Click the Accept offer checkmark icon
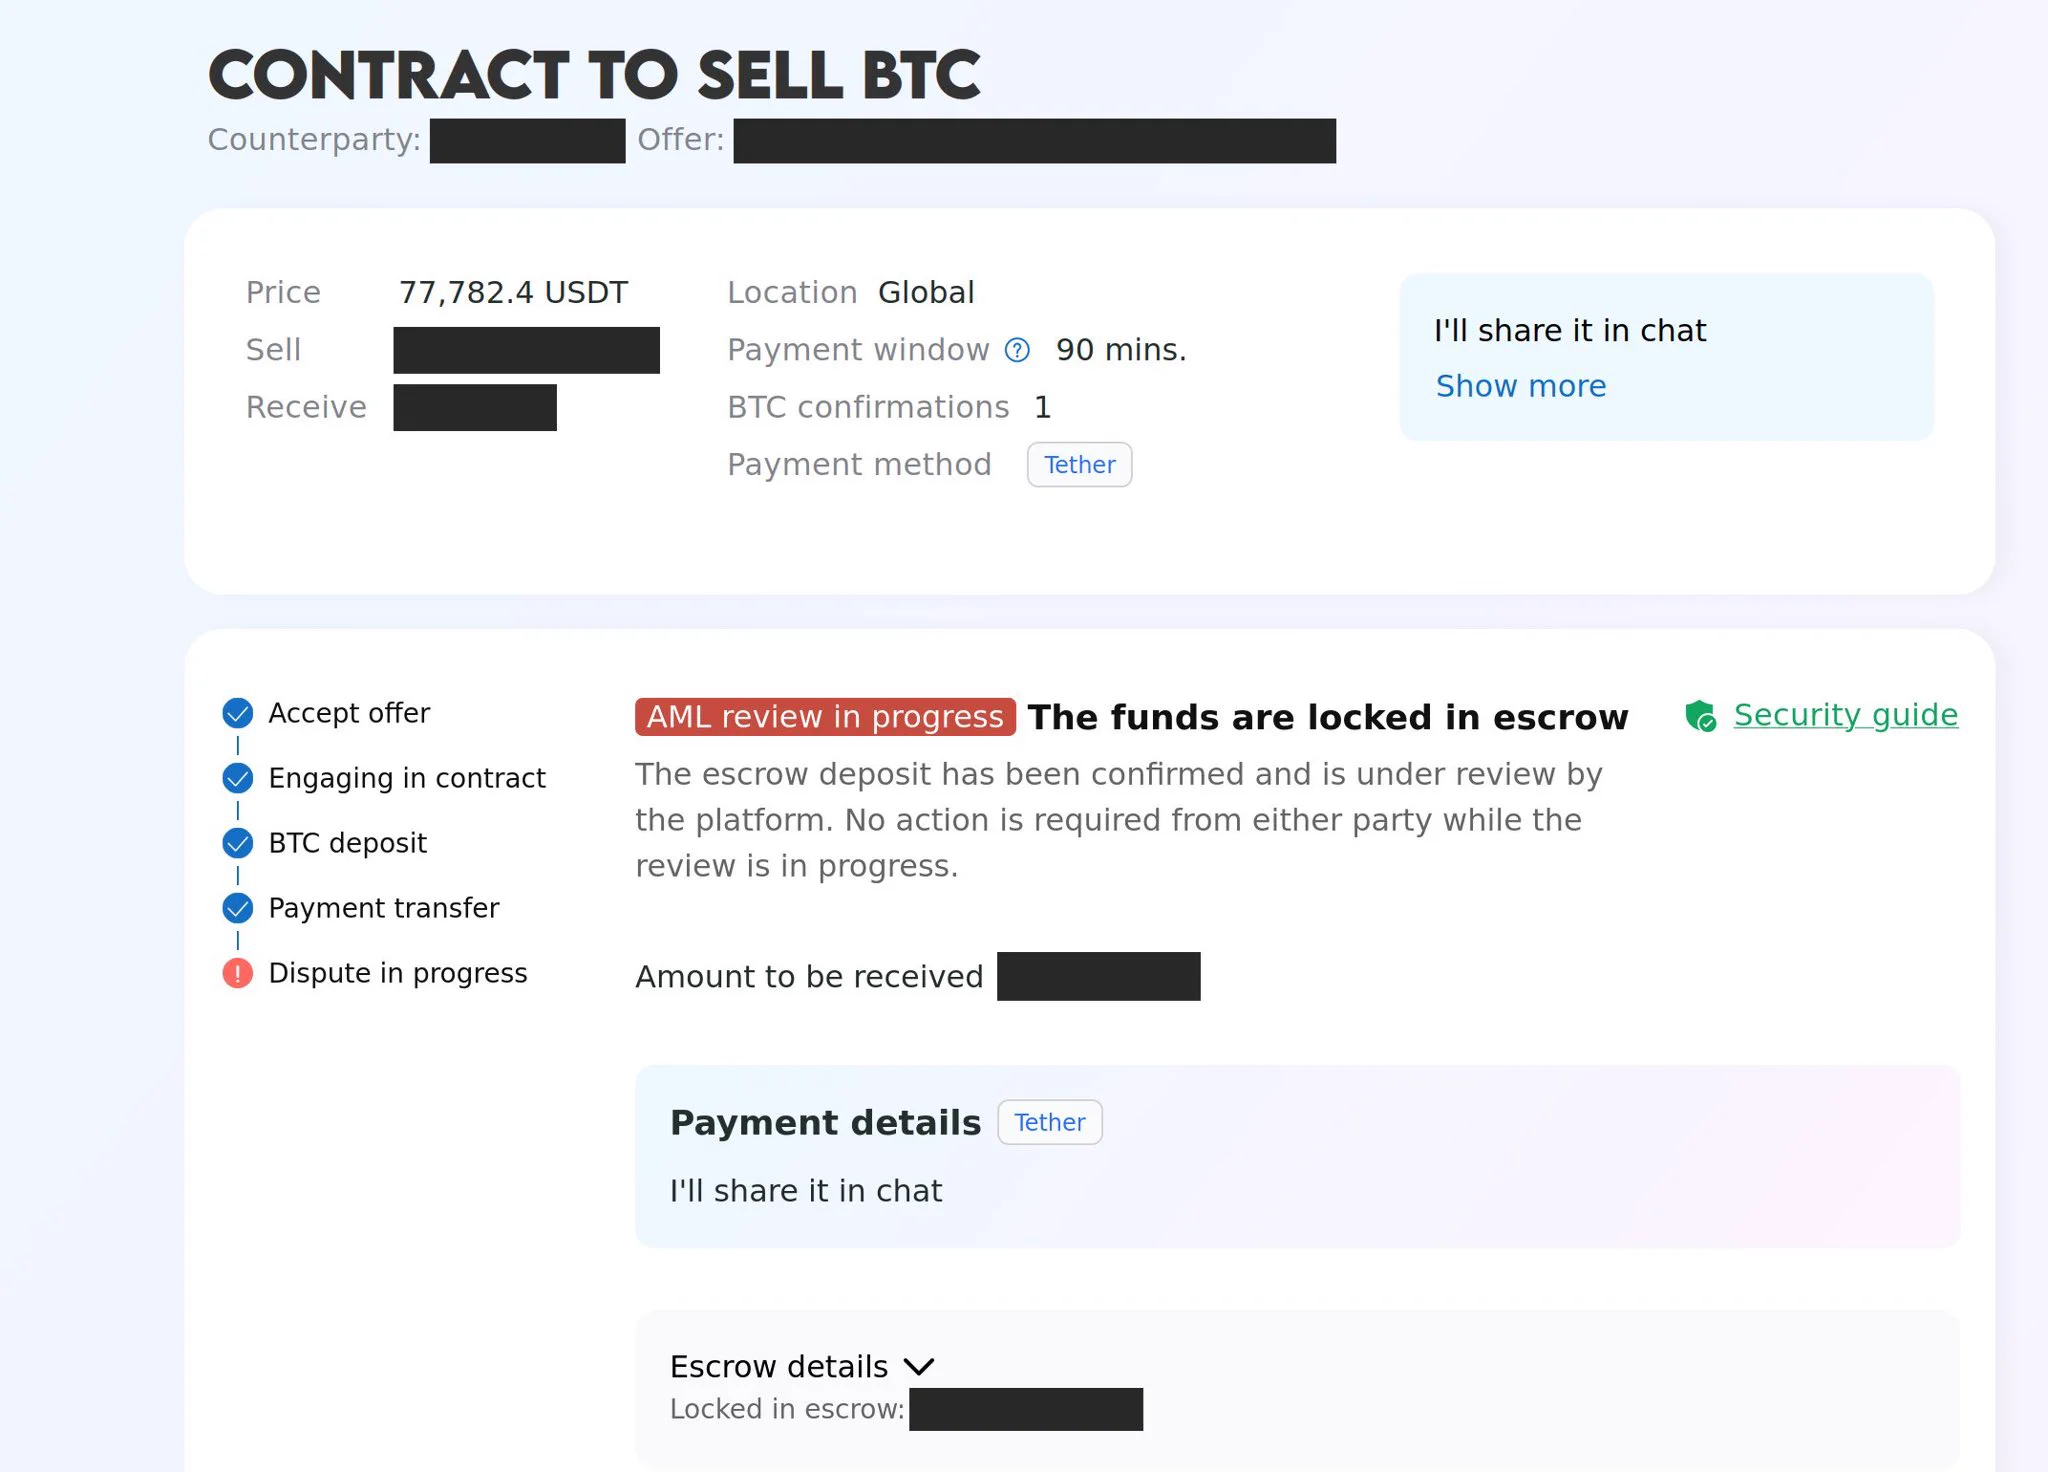Viewport: 2048px width, 1472px height. tap(238, 713)
